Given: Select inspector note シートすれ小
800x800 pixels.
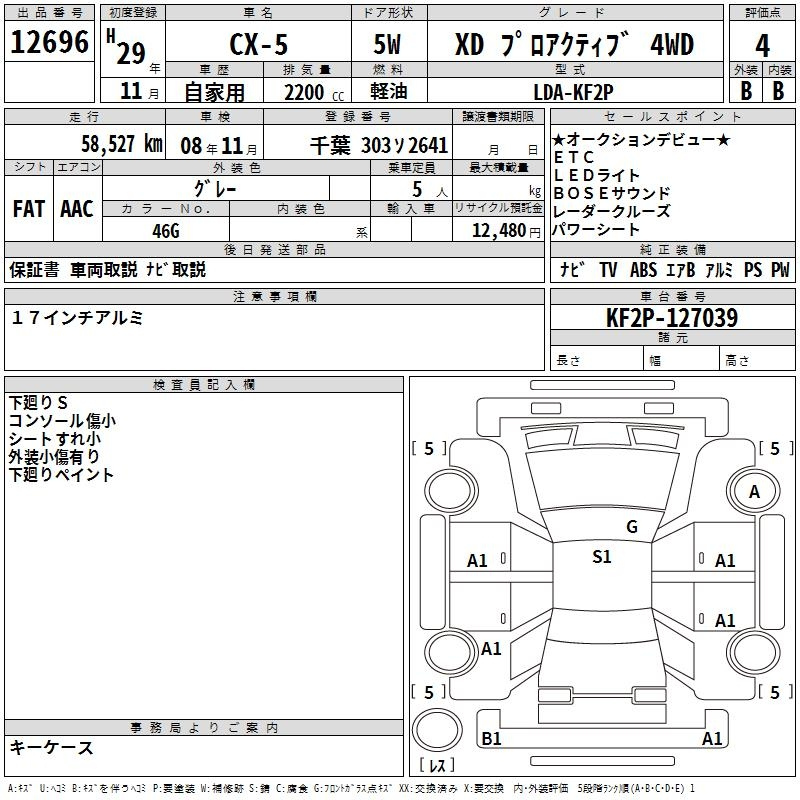Looking at the screenshot, I should [55, 439].
